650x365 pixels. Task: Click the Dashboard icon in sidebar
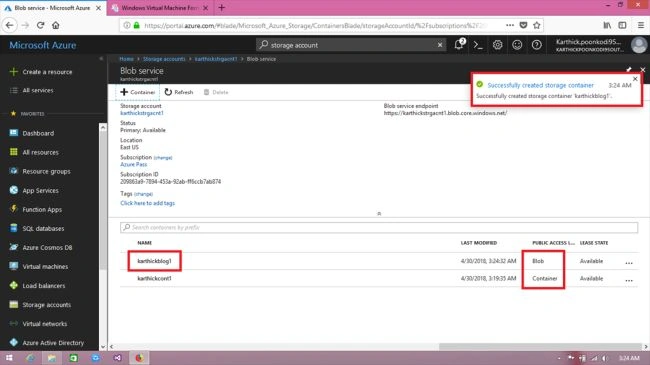coord(14,133)
